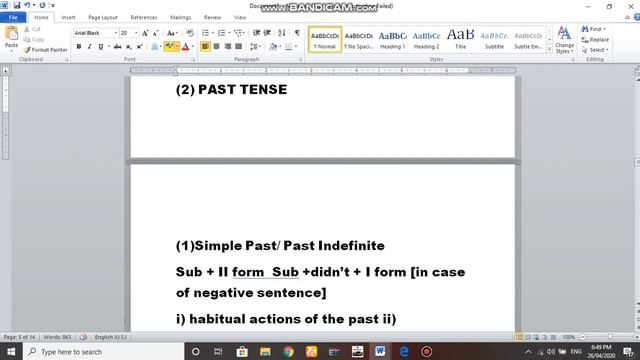The image size is (640, 360).
Task: Clear formatting with the eraser icon
Action: coord(190,33)
